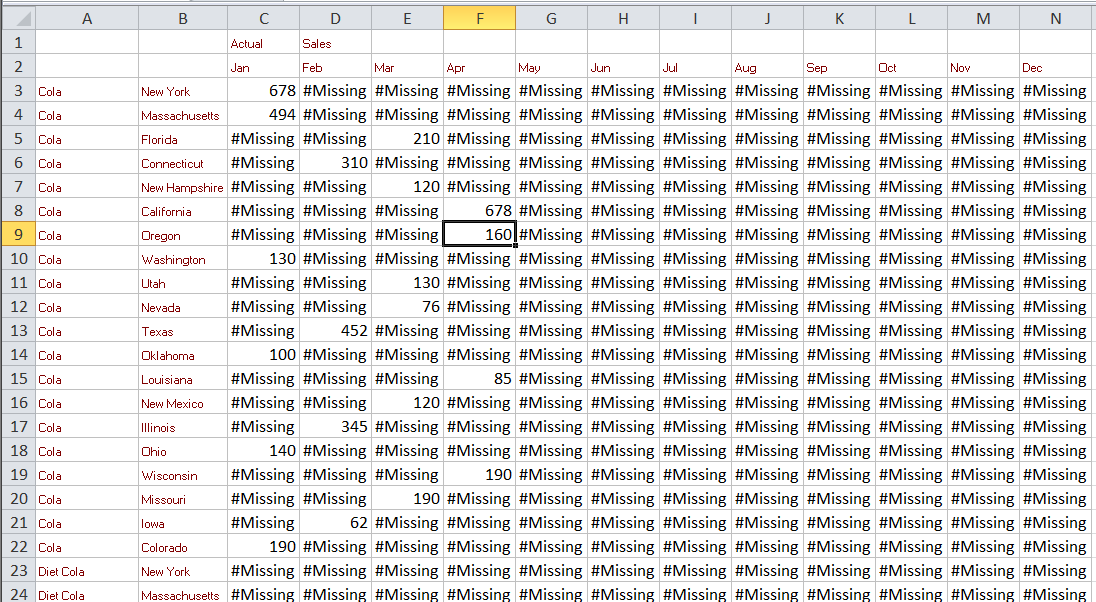Select the Washington cell

point(183,259)
